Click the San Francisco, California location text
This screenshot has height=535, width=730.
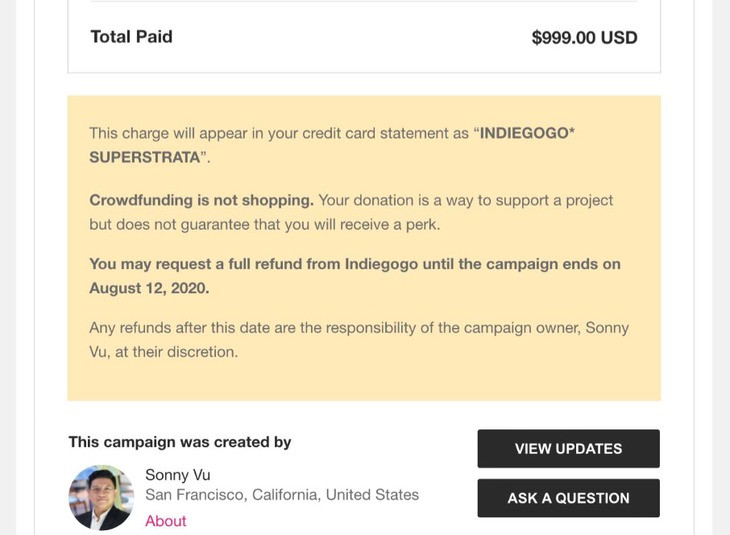[282, 495]
